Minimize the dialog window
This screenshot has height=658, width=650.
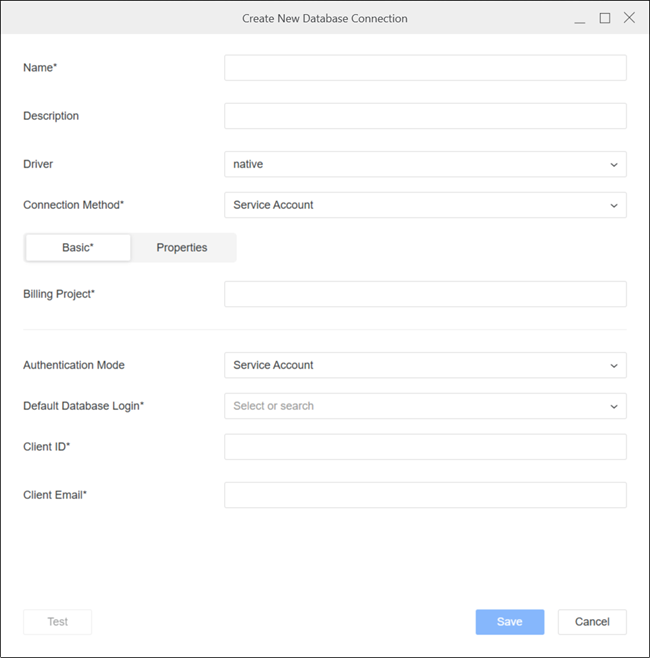(x=580, y=18)
